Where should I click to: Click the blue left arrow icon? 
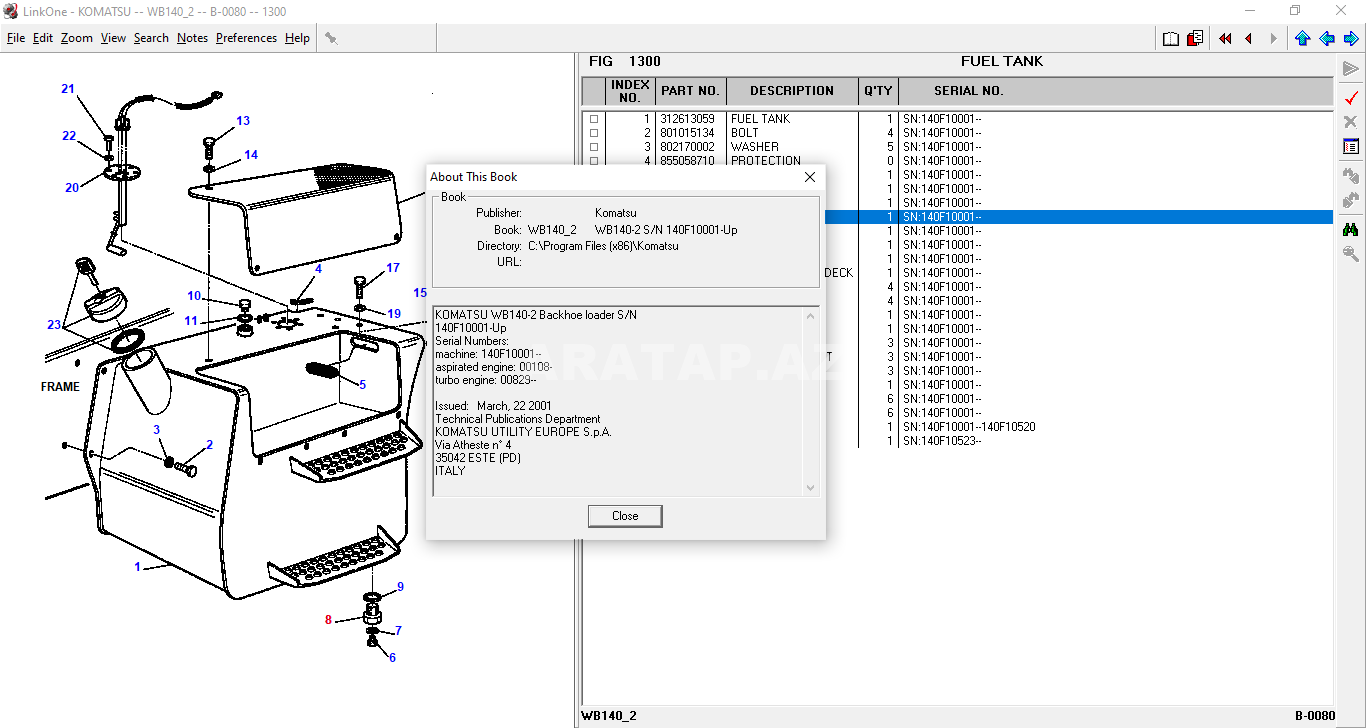pos(1326,38)
